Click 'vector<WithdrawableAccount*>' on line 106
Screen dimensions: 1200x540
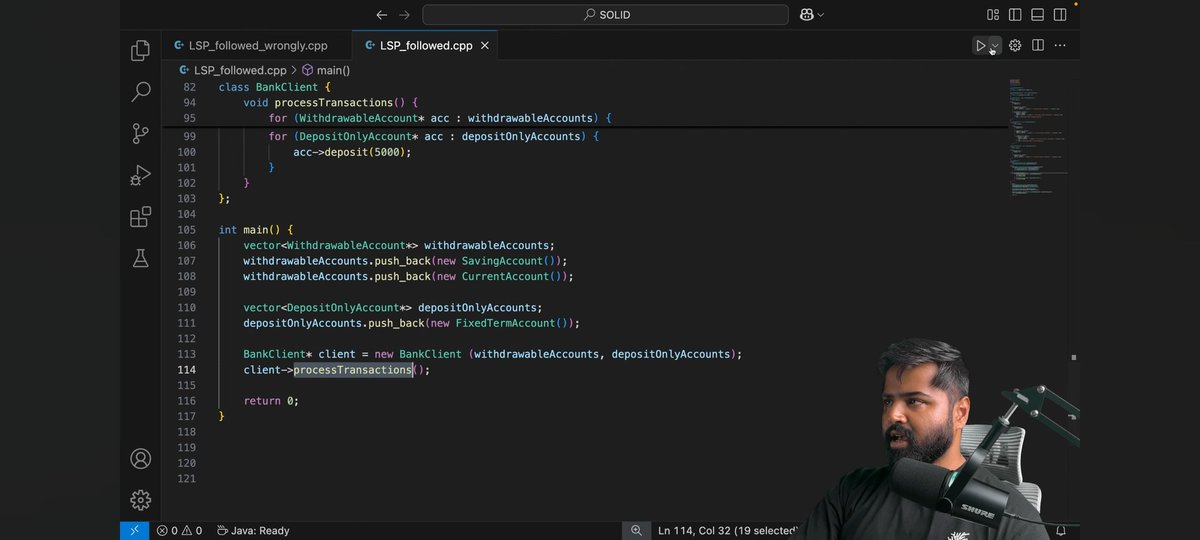(330, 246)
